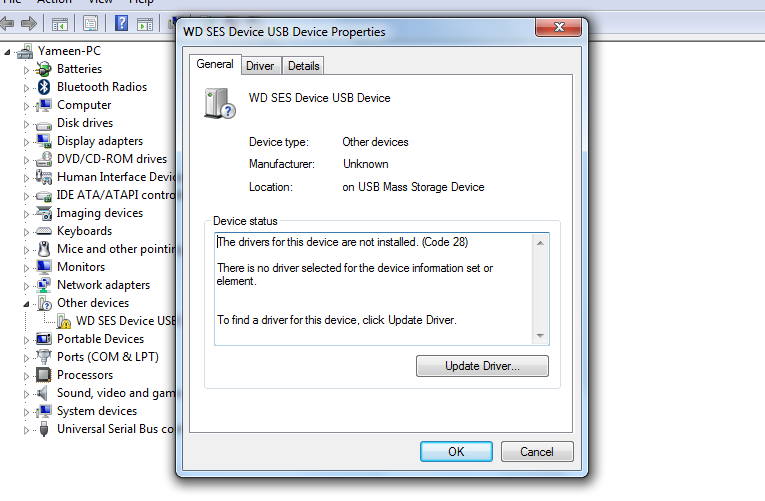
Task: Select the Computer tree label
Action: (84, 105)
